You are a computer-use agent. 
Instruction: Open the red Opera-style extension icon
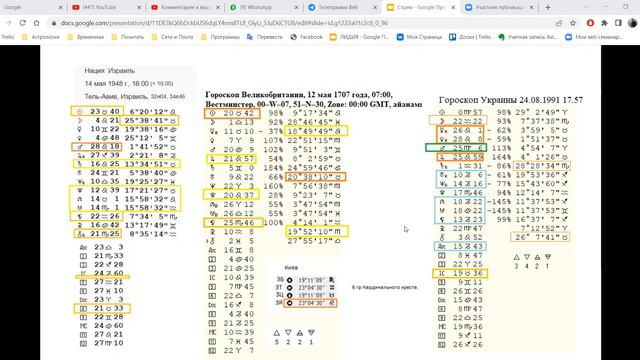point(590,23)
